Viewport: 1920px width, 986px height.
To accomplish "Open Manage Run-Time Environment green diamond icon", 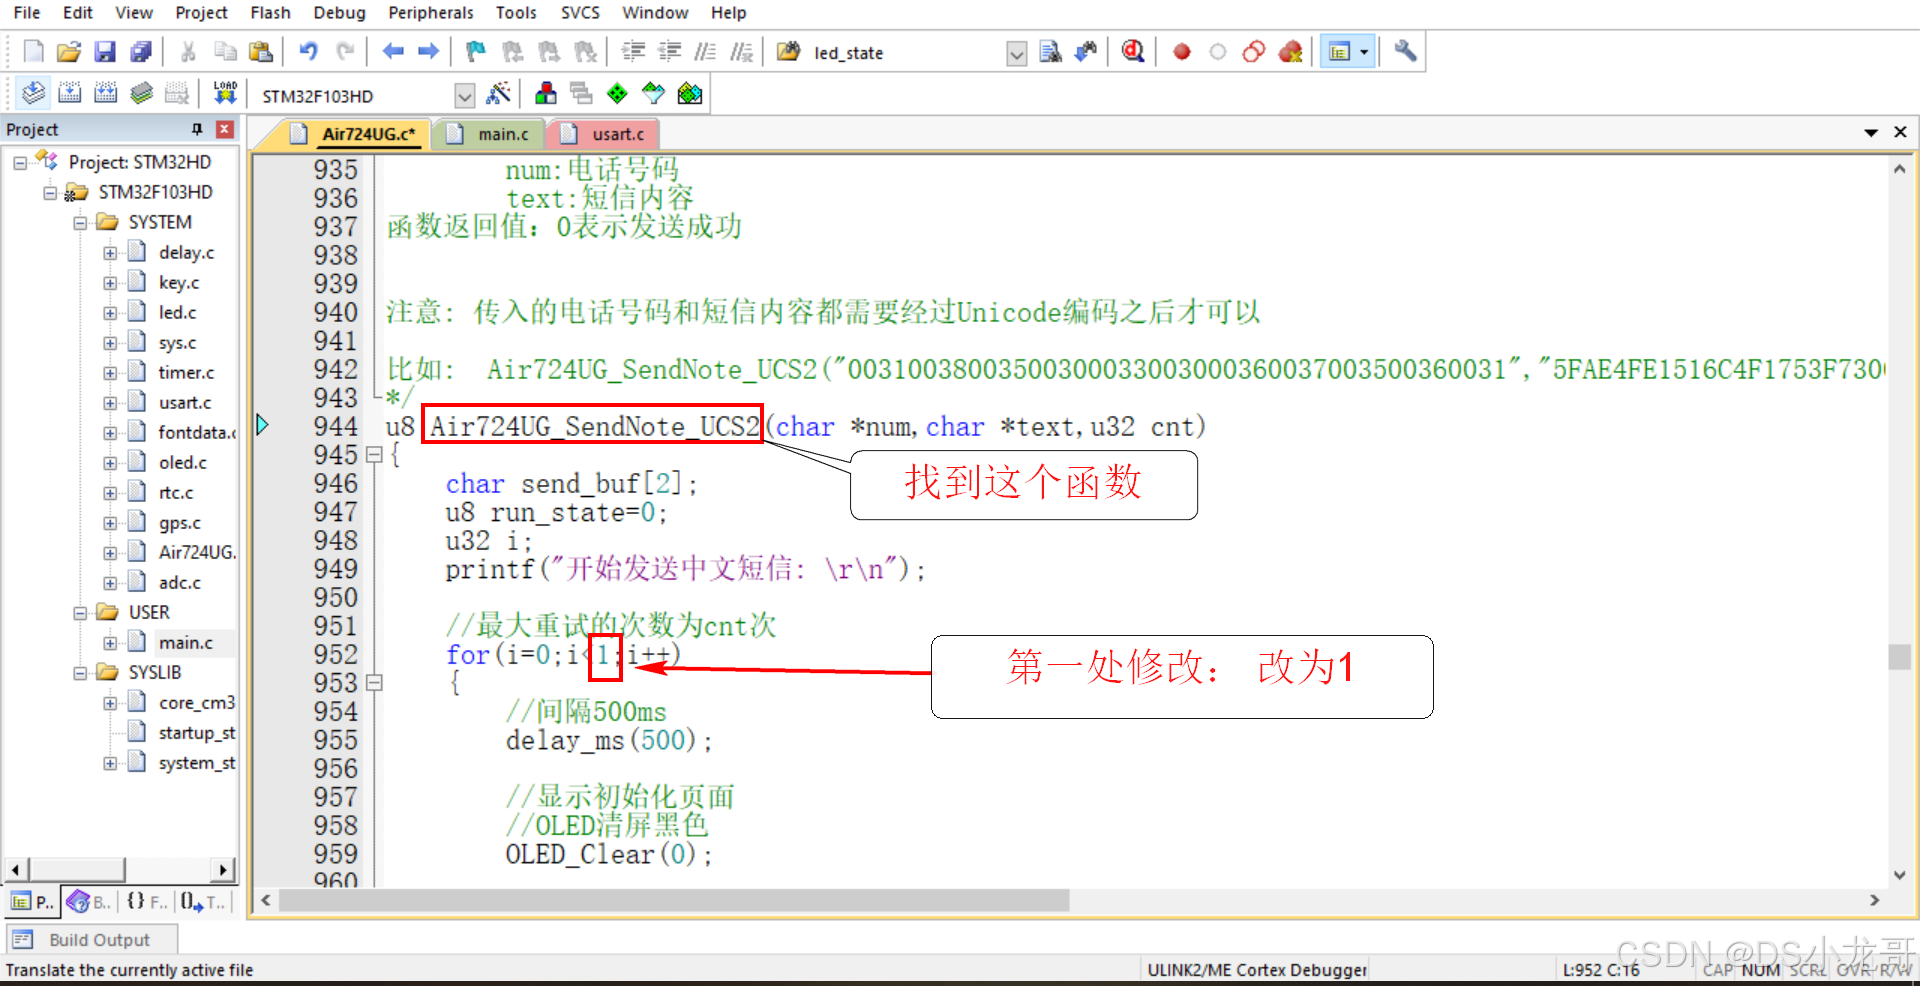I will [618, 94].
